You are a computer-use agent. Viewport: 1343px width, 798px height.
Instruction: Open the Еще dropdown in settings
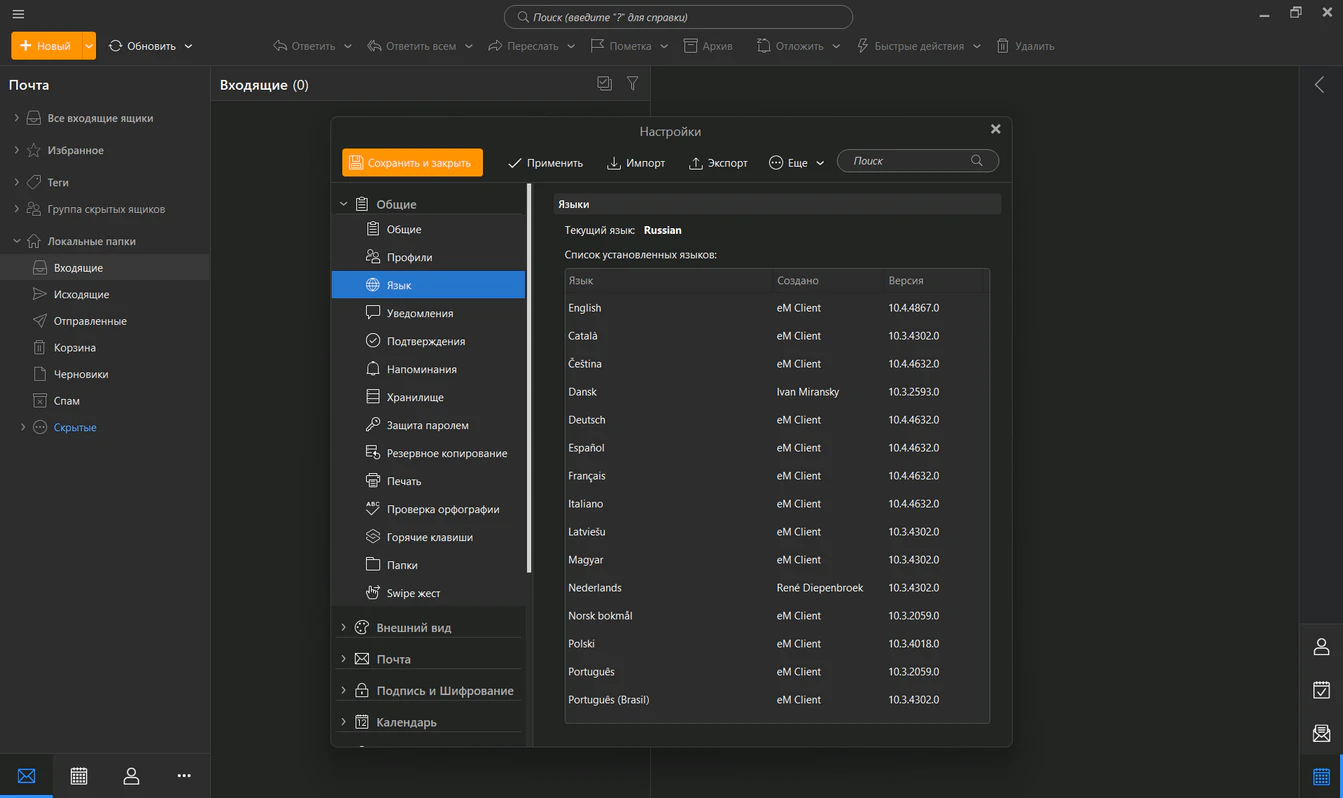point(797,162)
